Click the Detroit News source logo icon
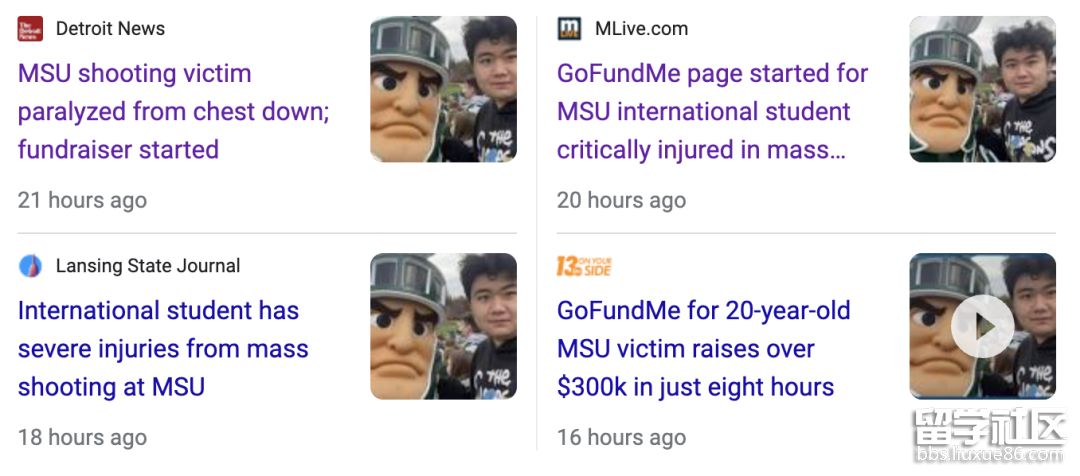Image resolution: width=1080 pixels, height=476 pixels. [x=30, y=29]
